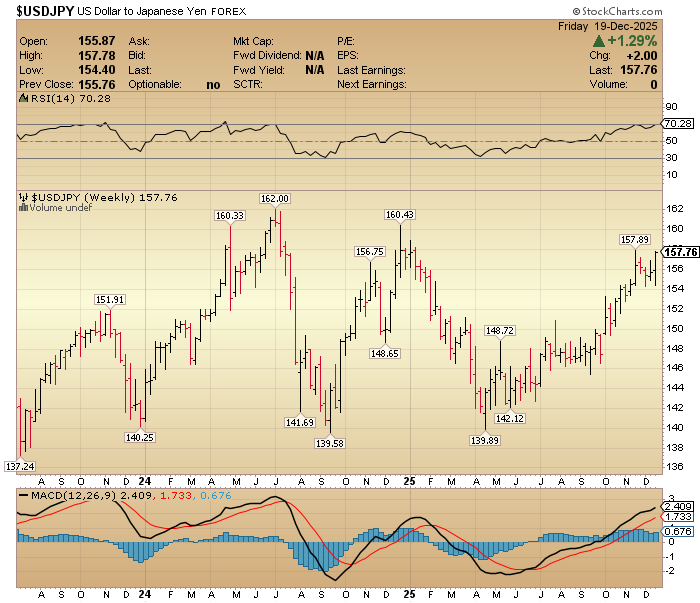Click the current price tag 157.76 on axis

point(680,252)
